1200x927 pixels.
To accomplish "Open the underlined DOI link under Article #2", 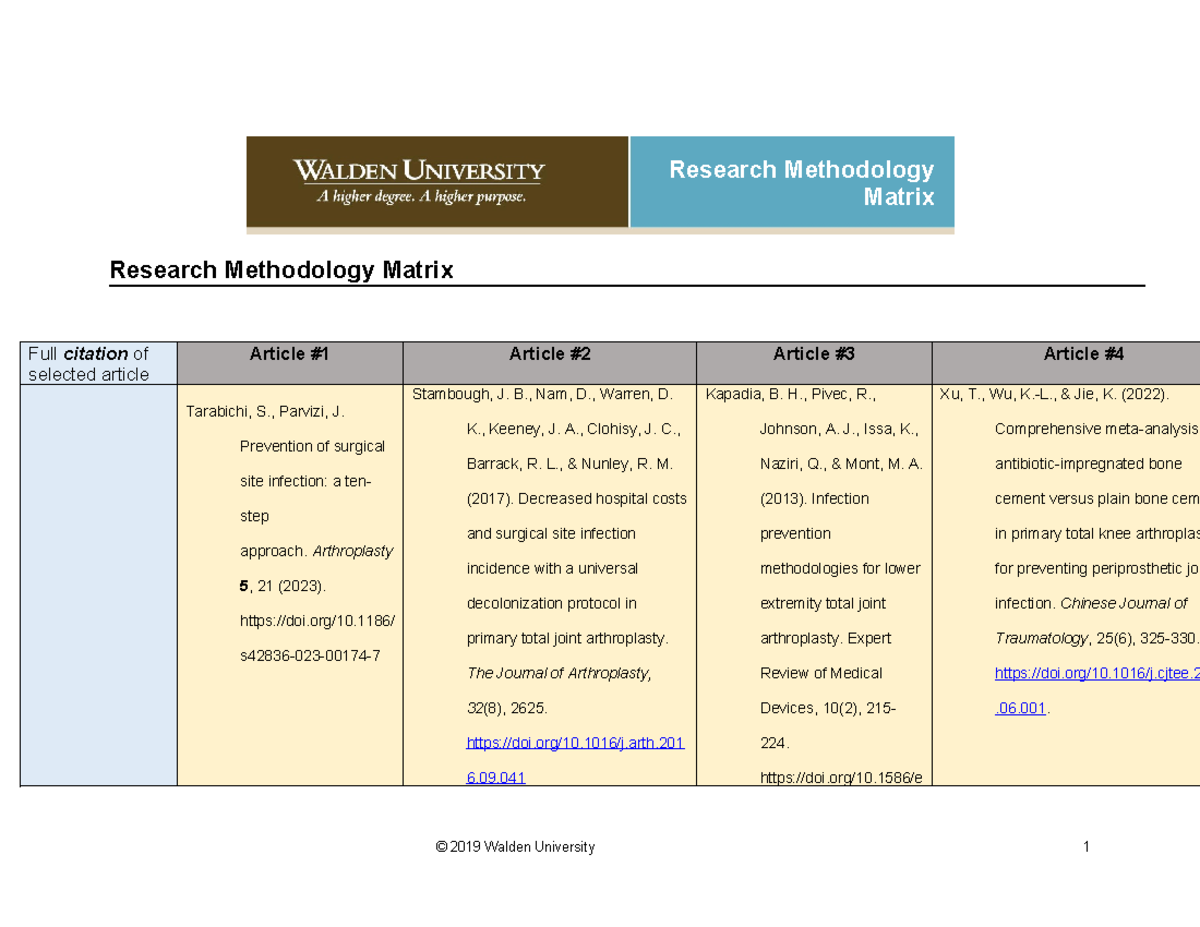I will (575, 742).
